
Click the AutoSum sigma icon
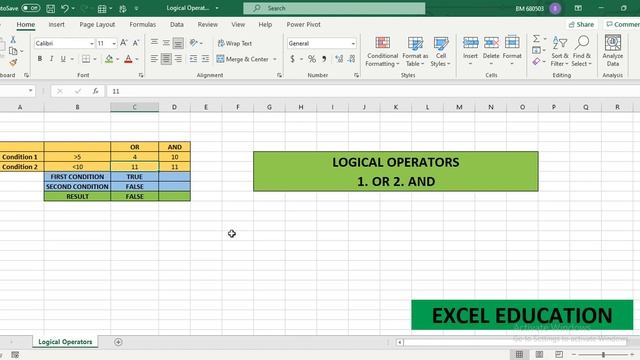click(536, 38)
